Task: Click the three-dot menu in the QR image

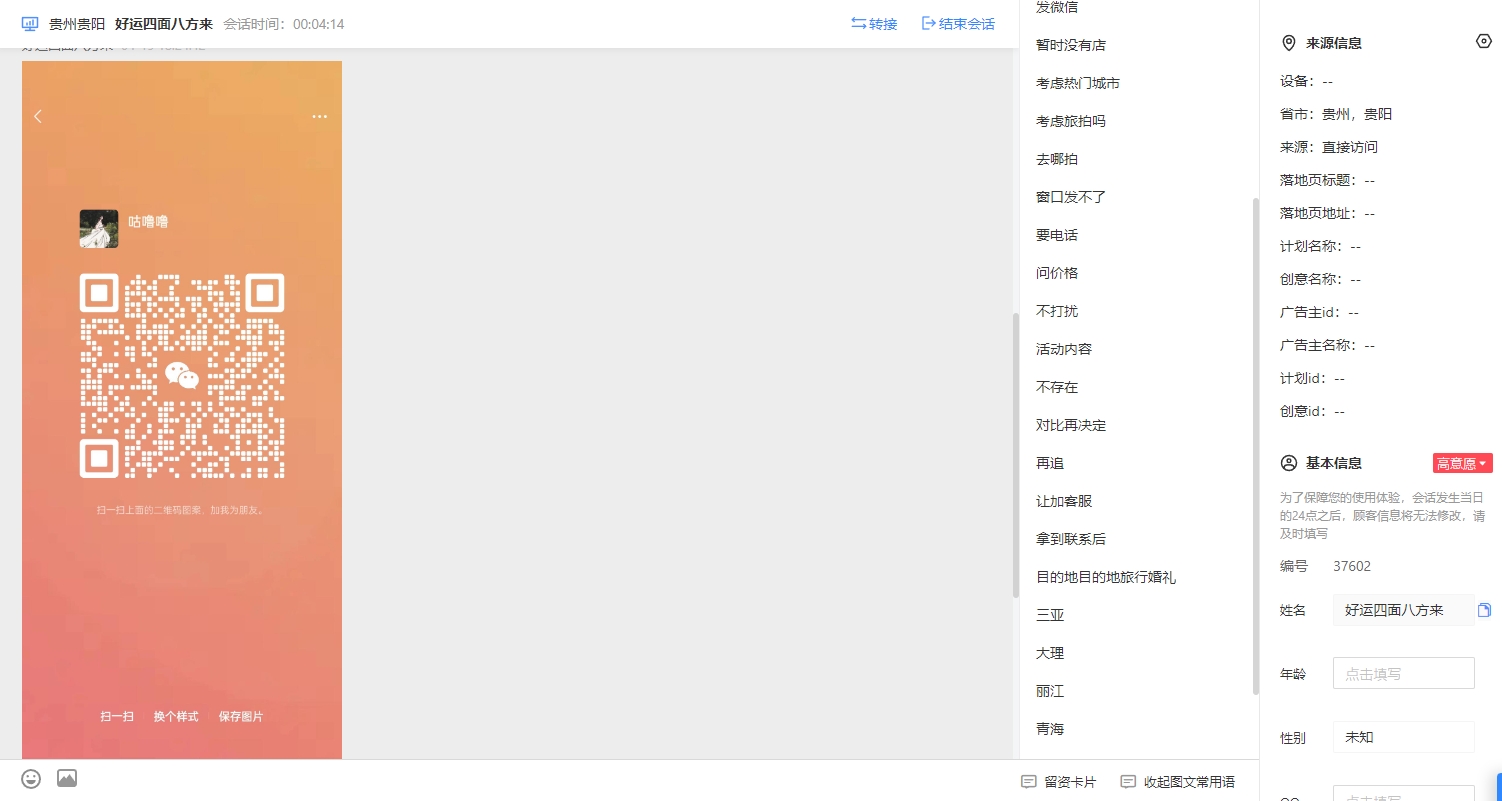Action: coord(319,116)
